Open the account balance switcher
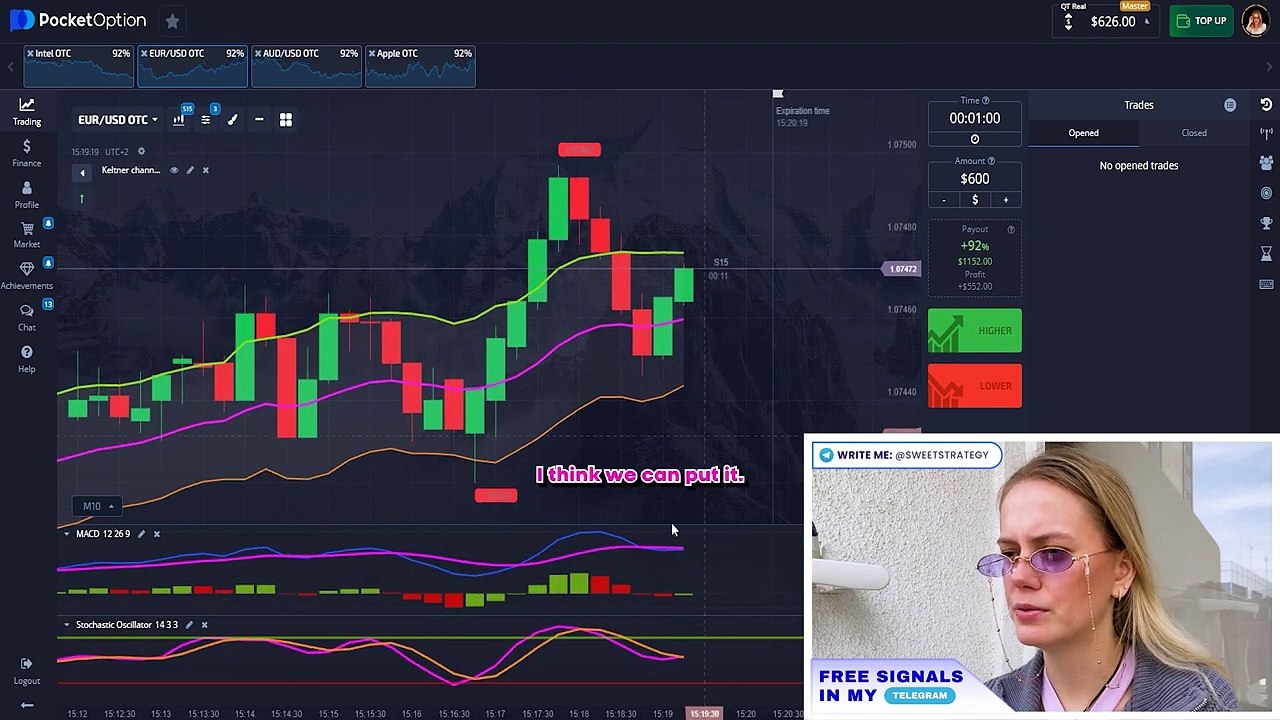The width and height of the screenshot is (1280, 720). [x=1107, y=20]
